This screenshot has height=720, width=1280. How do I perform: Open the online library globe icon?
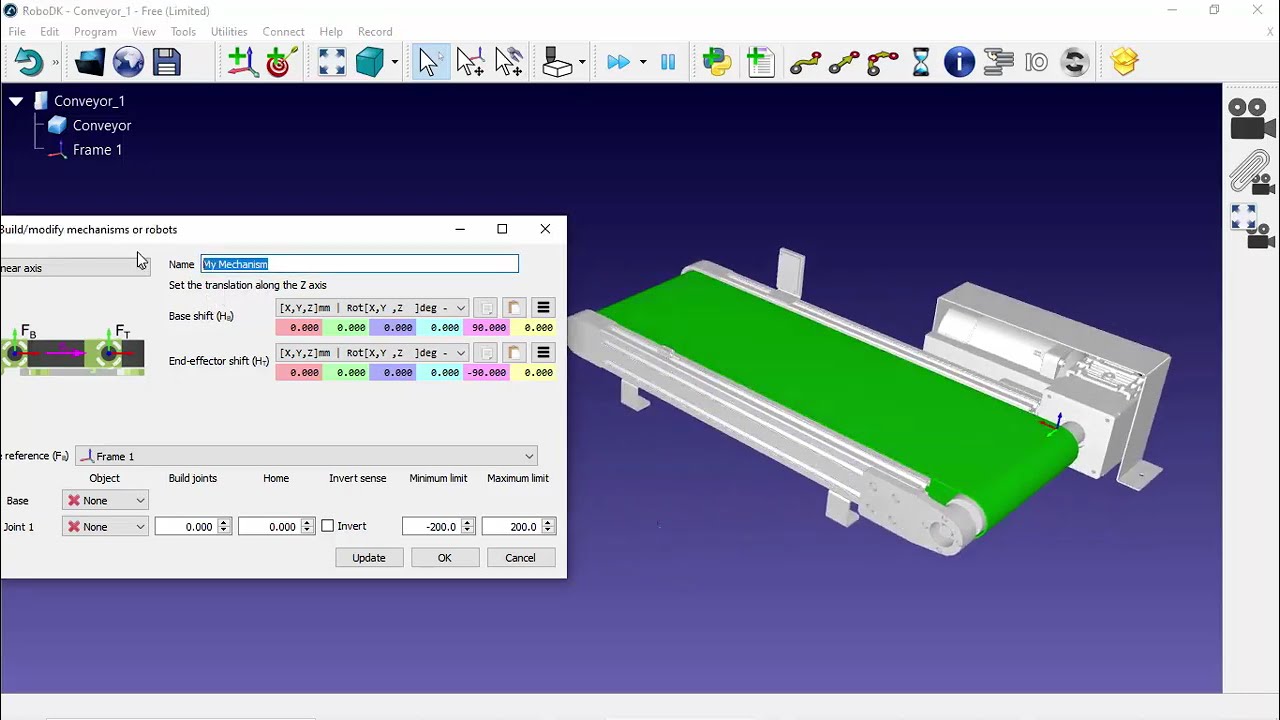[x=128, y=62]
